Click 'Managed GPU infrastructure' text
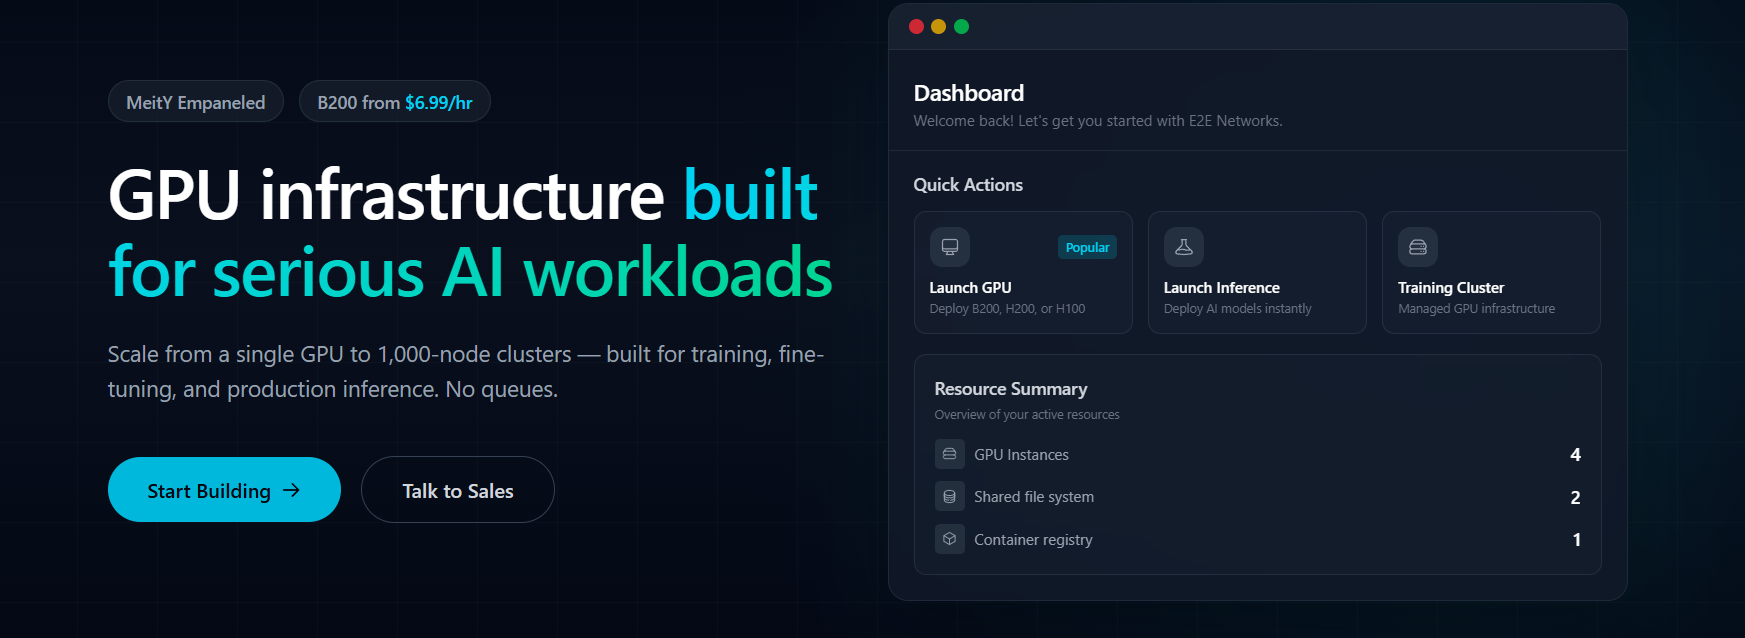The image size is (1745, 638). pos(1476,309)
